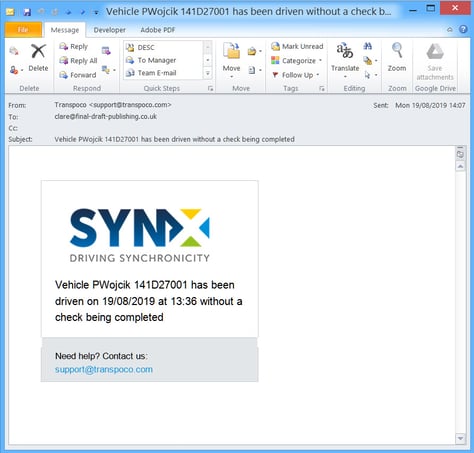Screen dimensions: 474x453
Task: Open the File tab
Action: pos(23,30)
